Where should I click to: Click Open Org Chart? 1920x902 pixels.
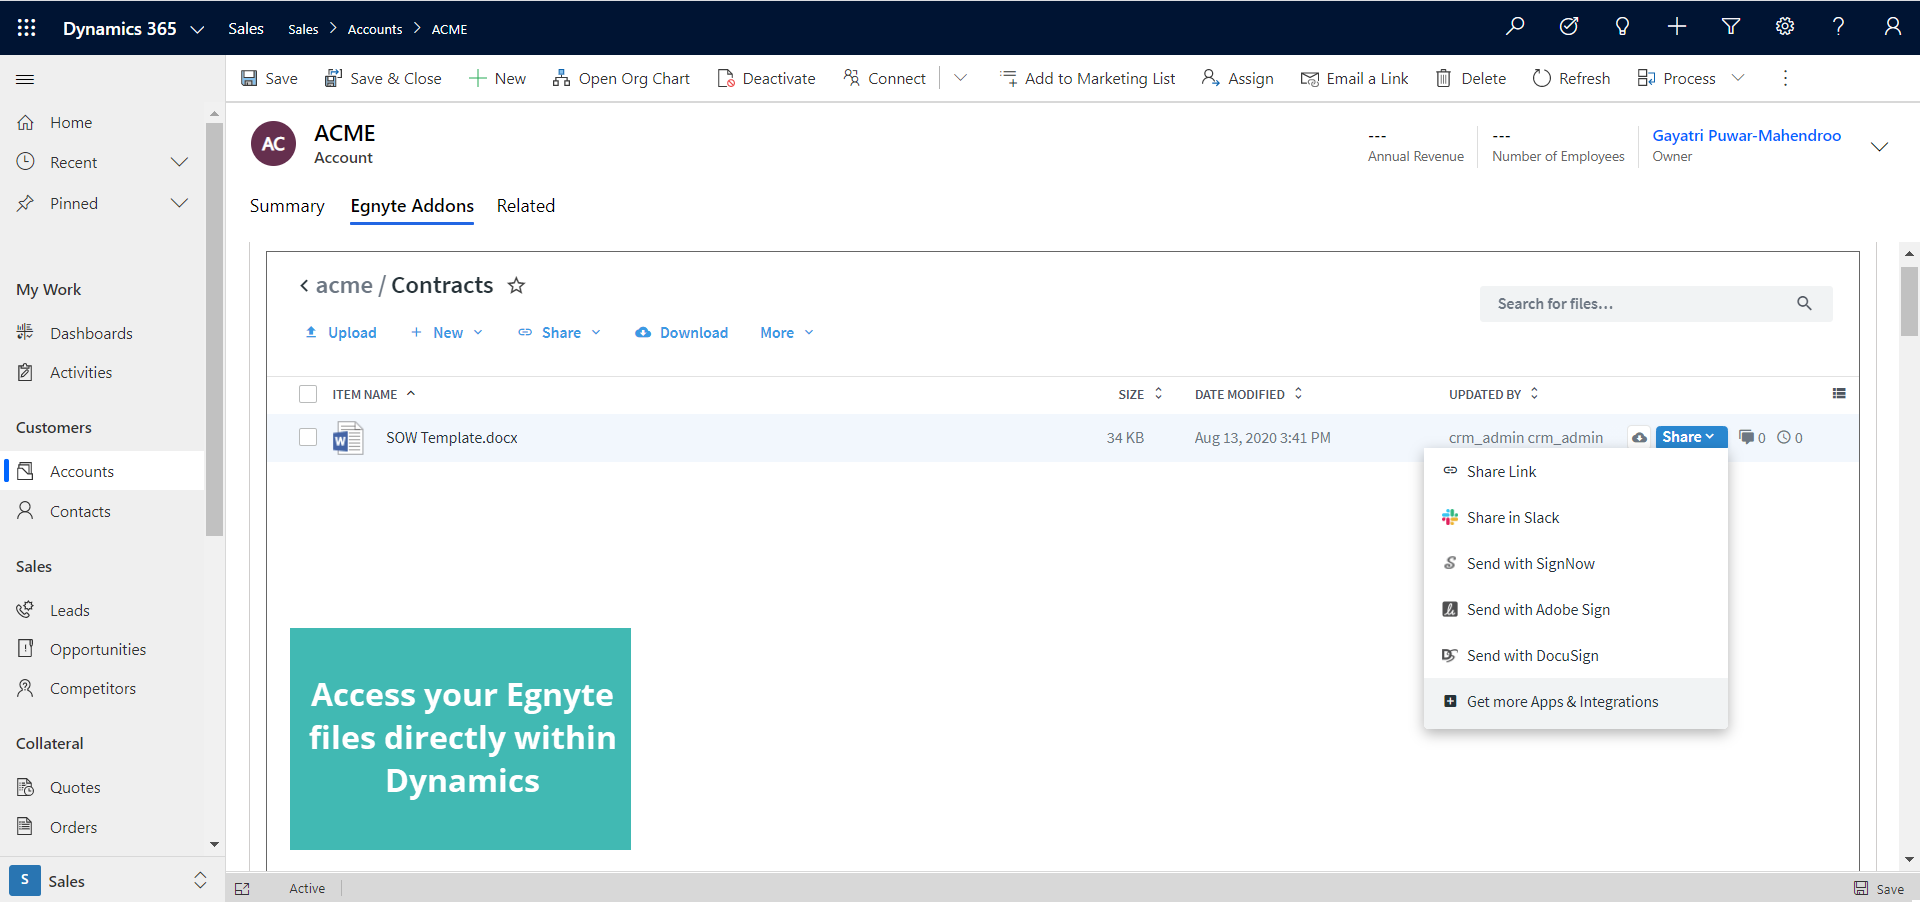pyautogui.click(x=621, y=78)
